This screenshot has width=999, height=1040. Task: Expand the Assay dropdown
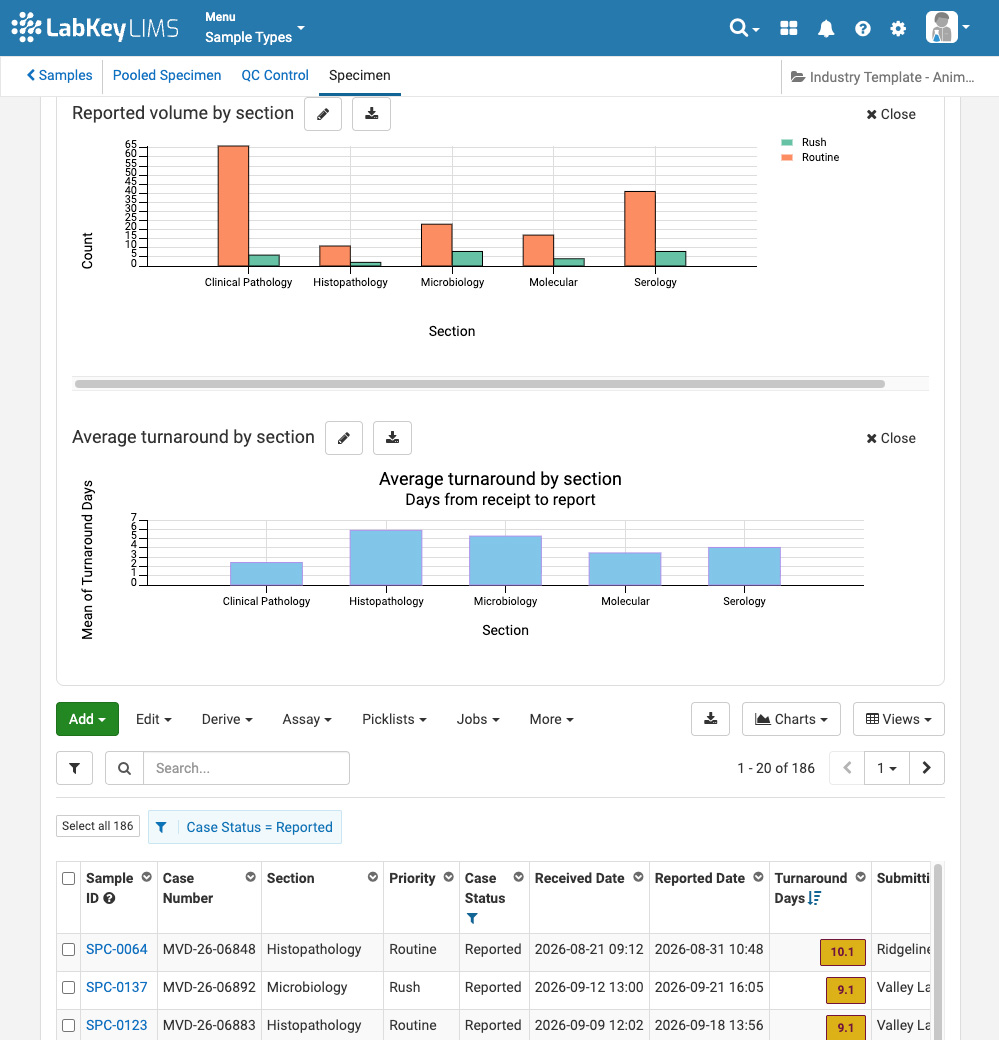307,719
